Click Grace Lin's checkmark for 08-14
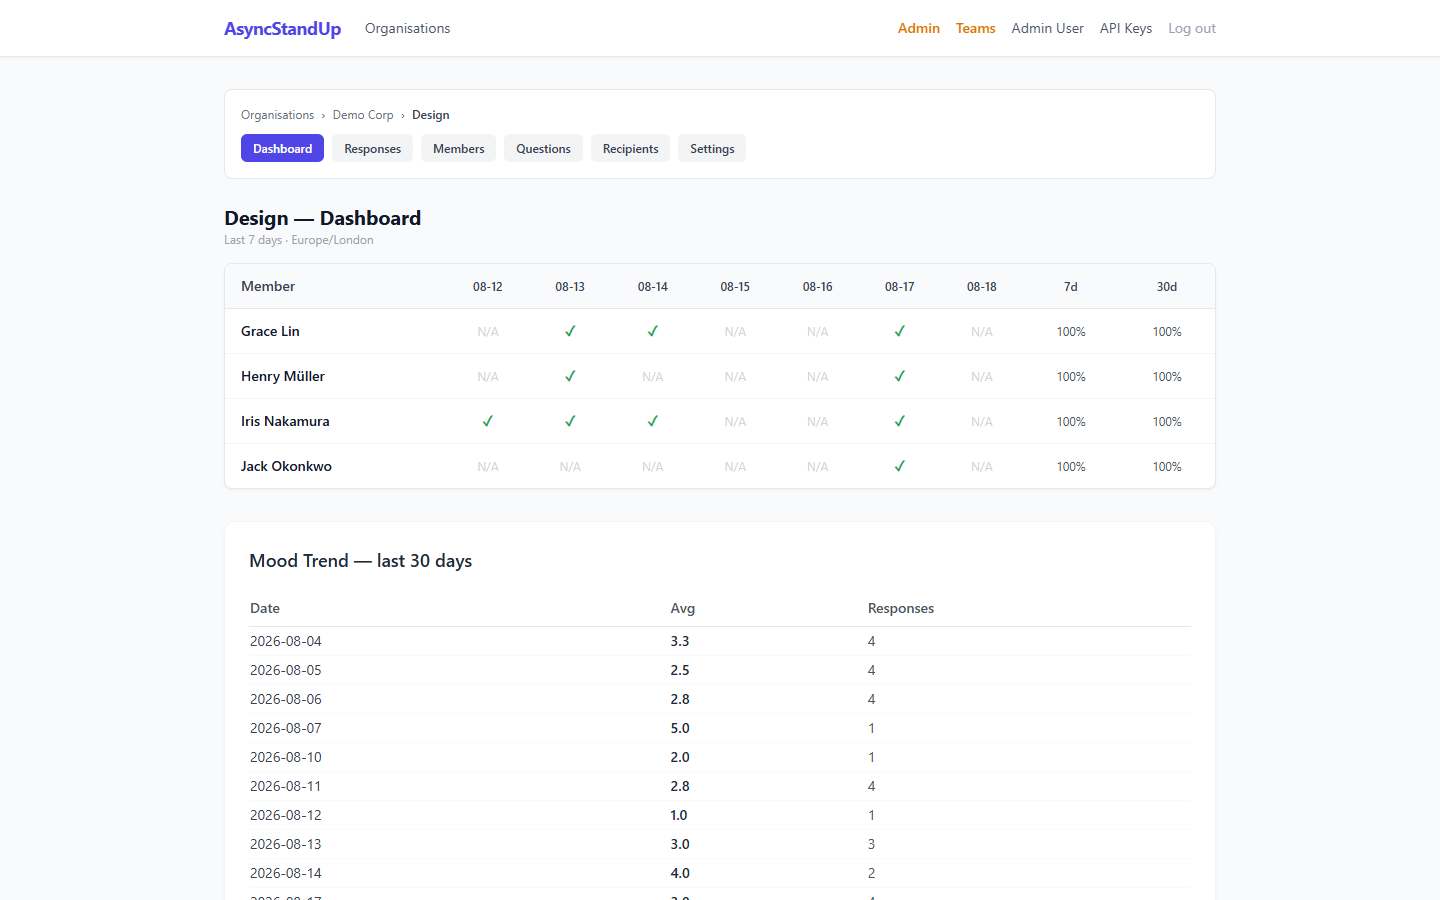Viewport: 1440px width, 900px height. pos(653,331)
